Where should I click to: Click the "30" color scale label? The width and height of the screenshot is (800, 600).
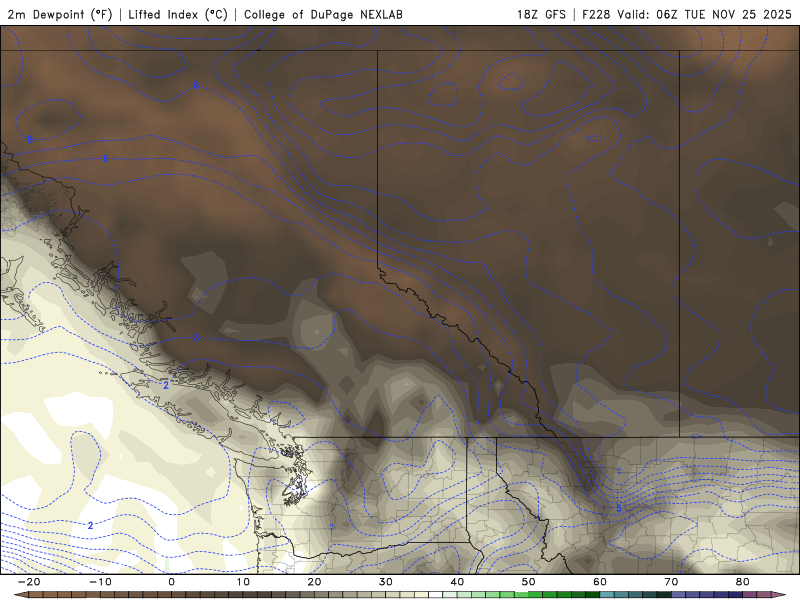(x=386, y=582)
